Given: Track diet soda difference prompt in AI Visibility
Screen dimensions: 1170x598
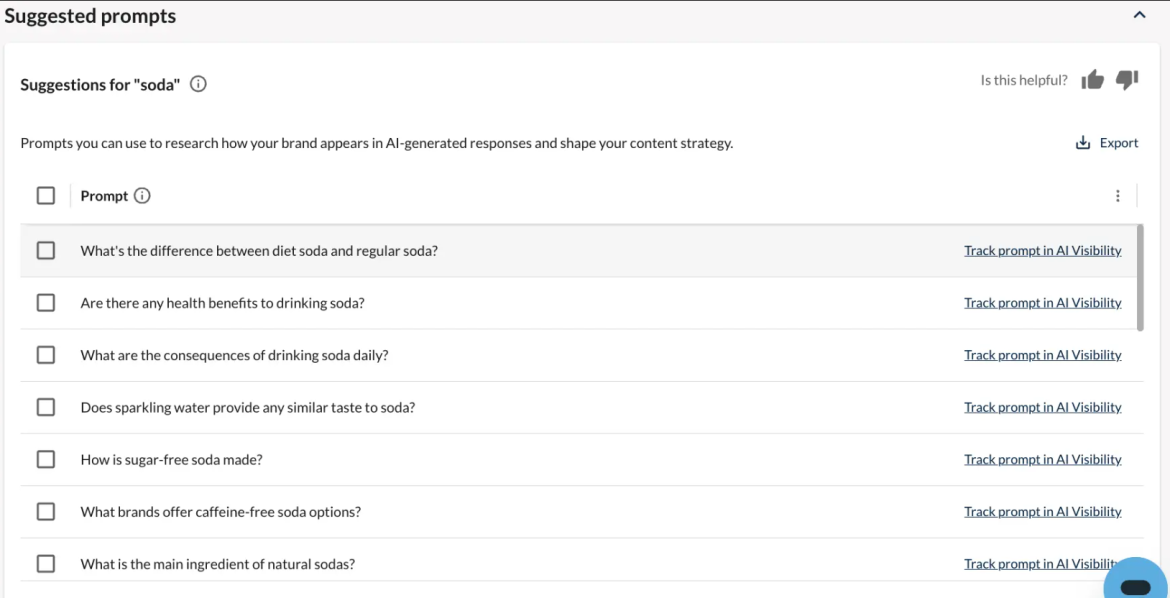Looking at the screenshot, I should click(1042, 251).
